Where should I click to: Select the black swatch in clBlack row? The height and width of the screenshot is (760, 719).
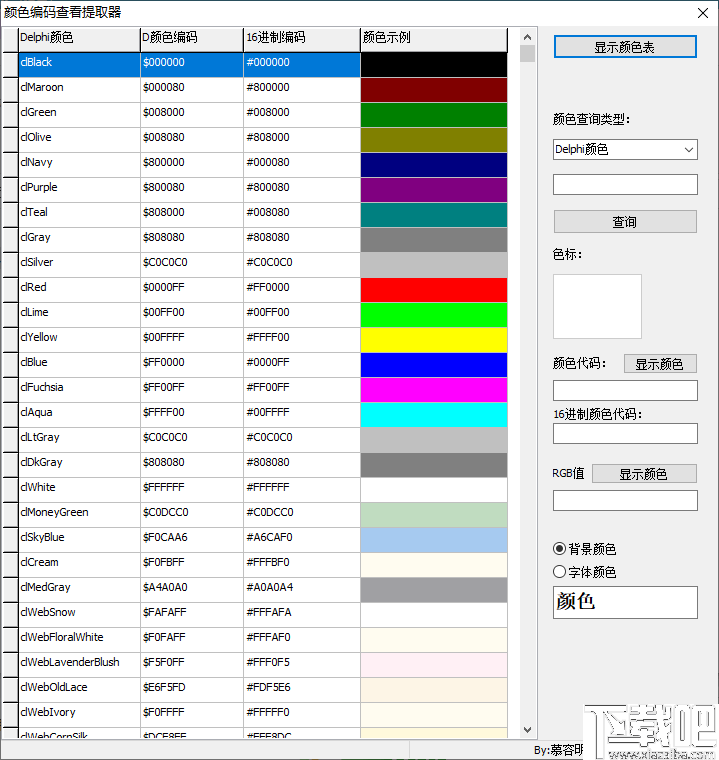[434, 64]
